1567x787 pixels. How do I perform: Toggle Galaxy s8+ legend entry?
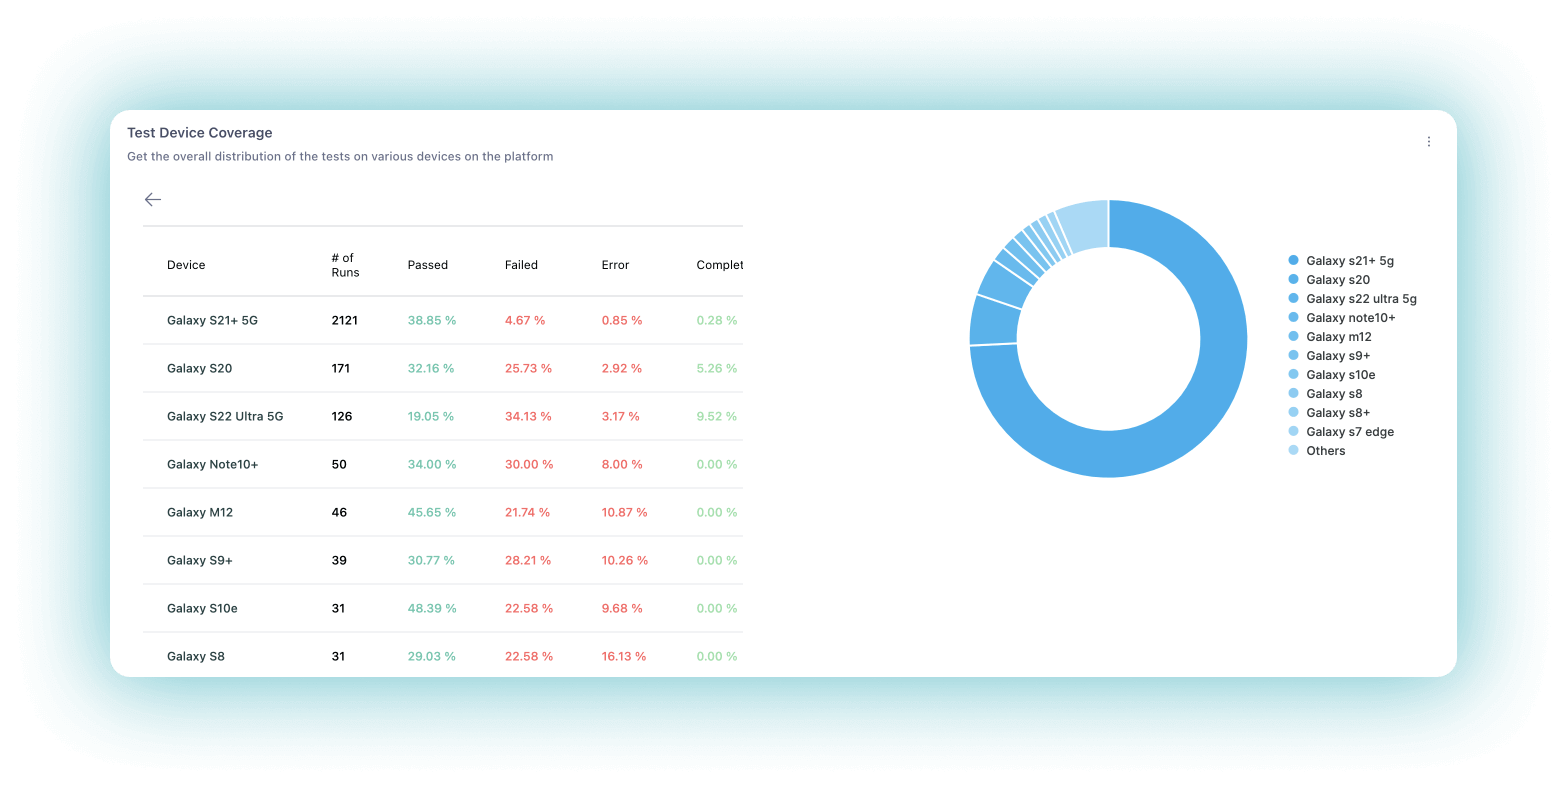(1329, 413)
